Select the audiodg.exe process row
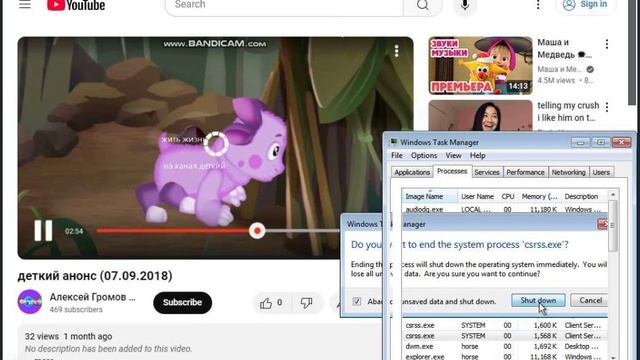This screenshot has width=640, height=360. pyautogui.click(x=504, y=209)
